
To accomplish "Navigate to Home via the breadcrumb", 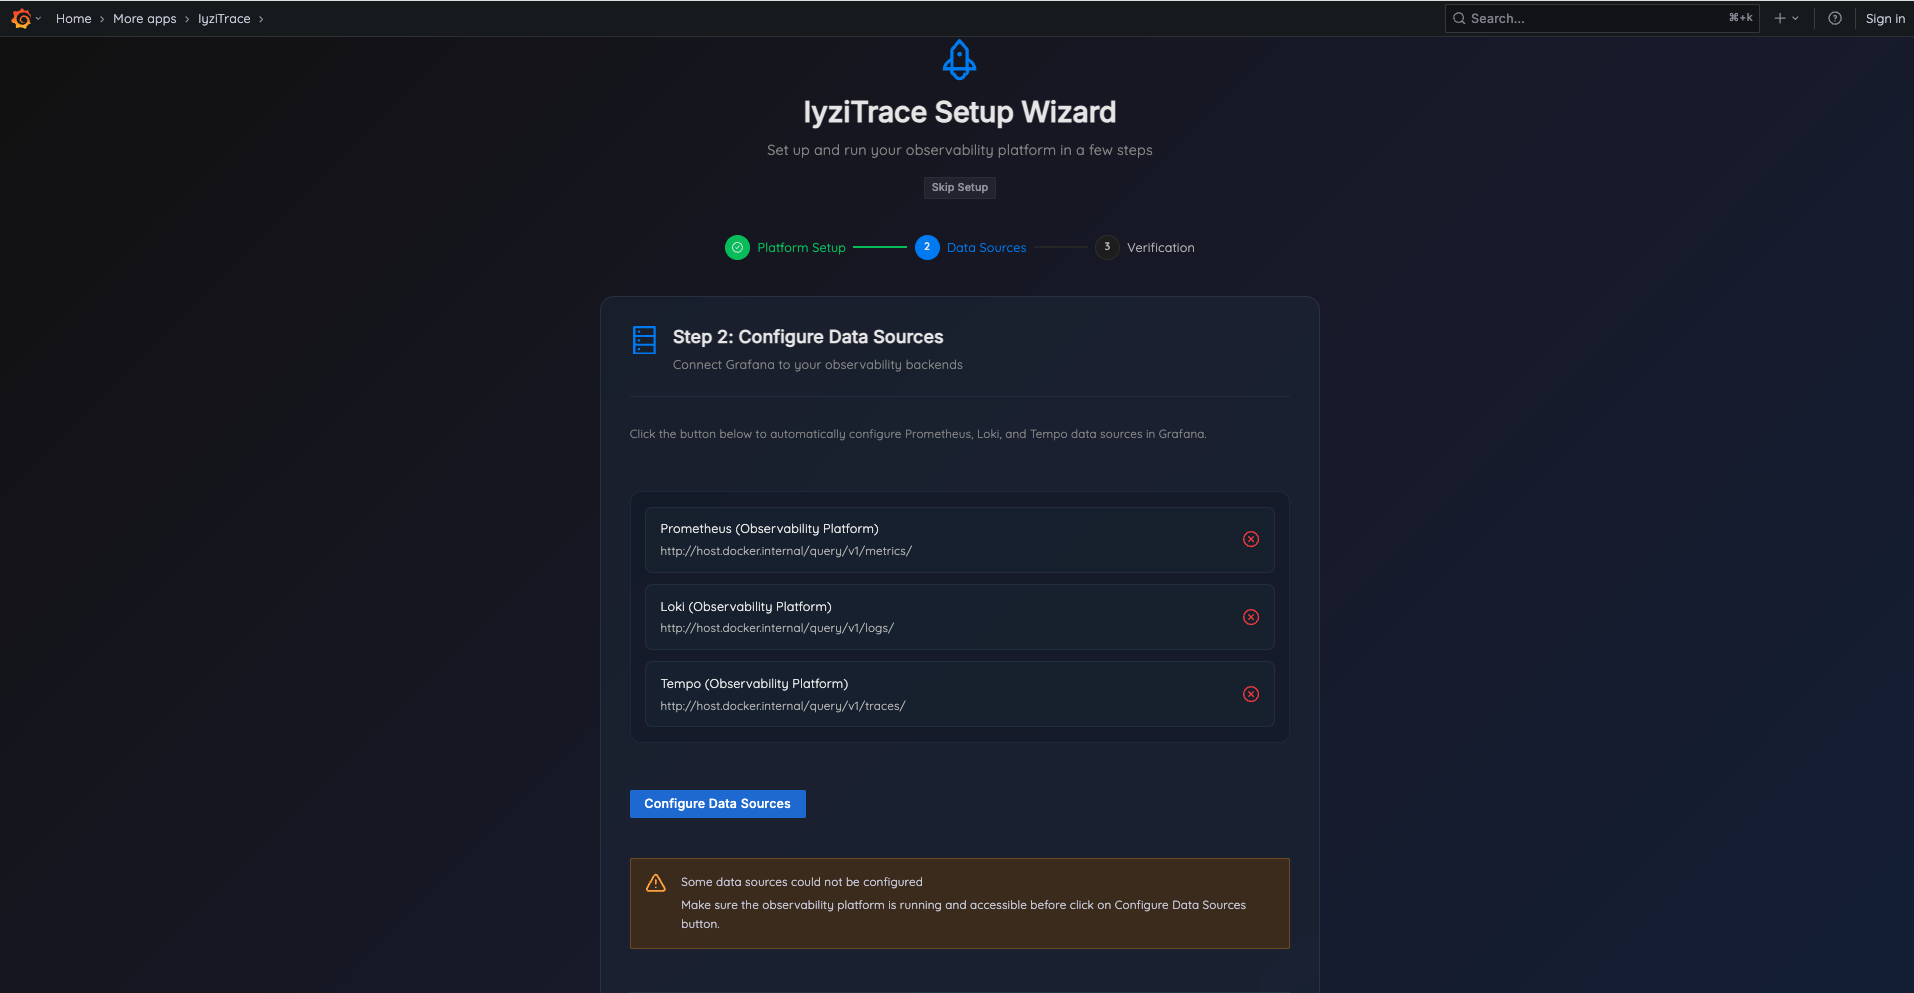I will coord(73,18).
